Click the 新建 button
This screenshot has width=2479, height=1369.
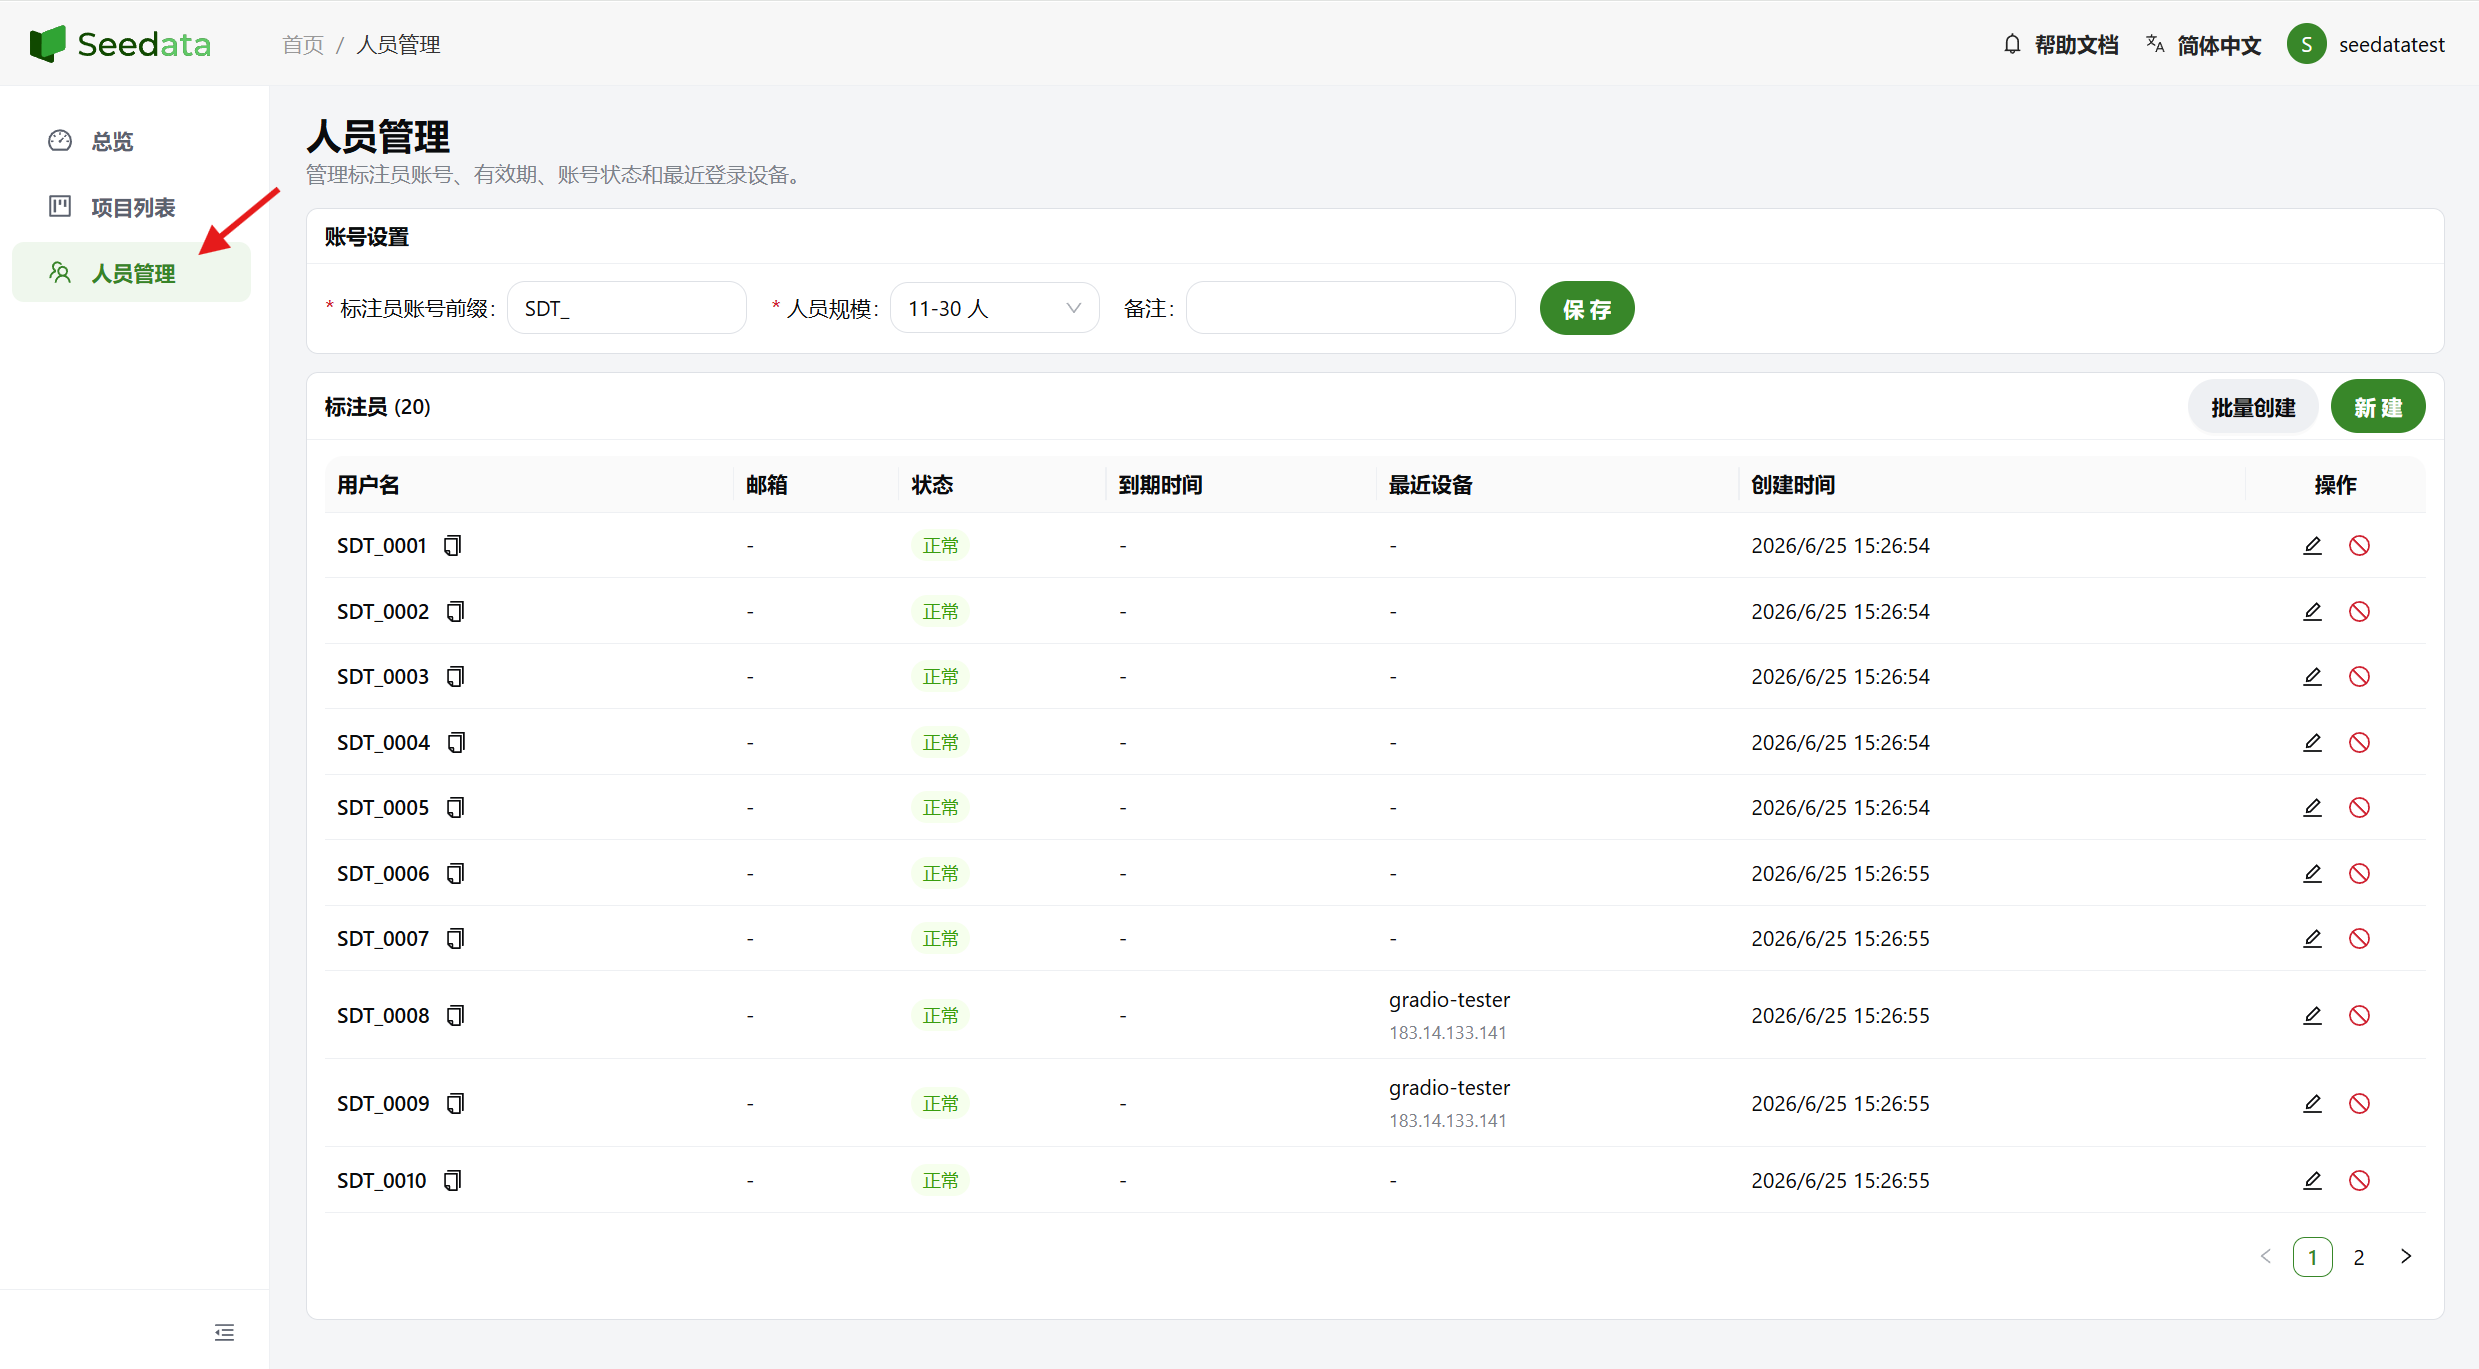coord(2377,407)
